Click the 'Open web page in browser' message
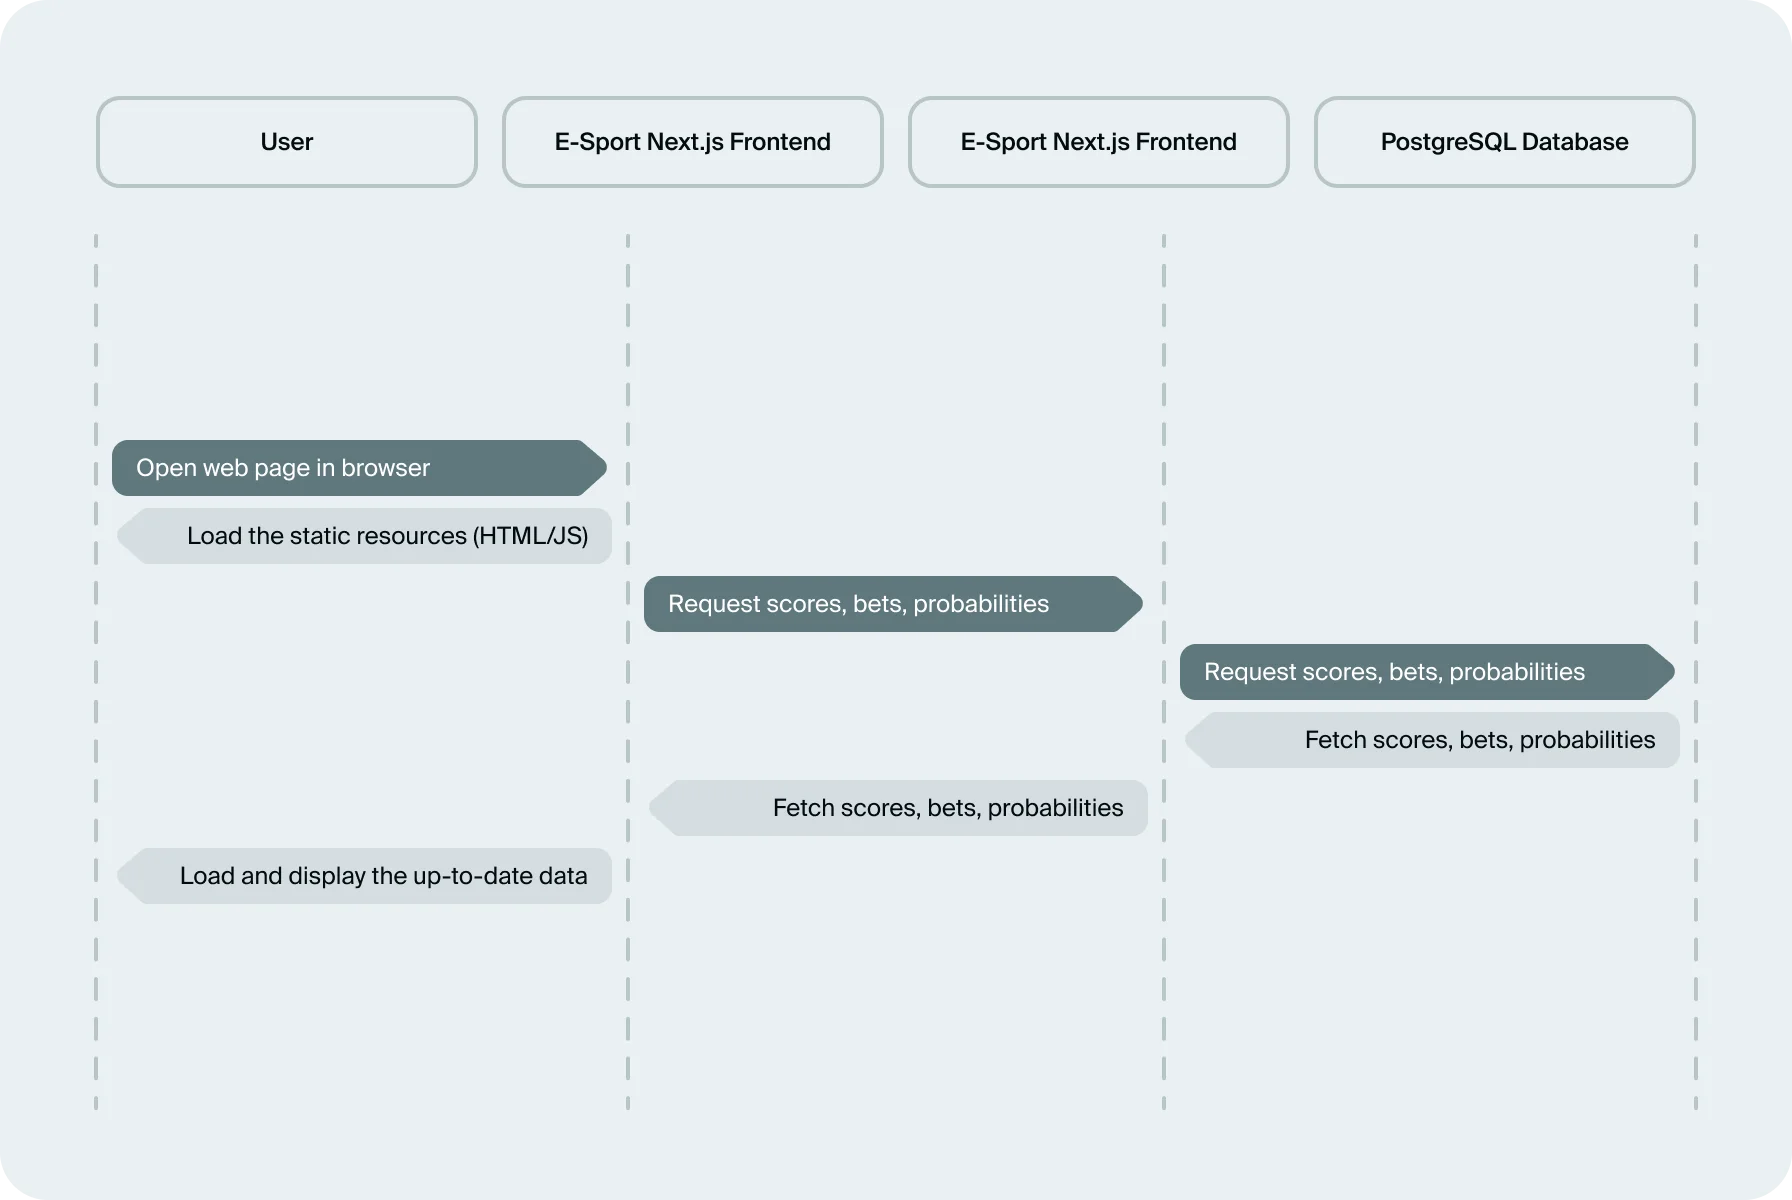The height and width of the screenshot is (1200, 1792). coord(360,468)
